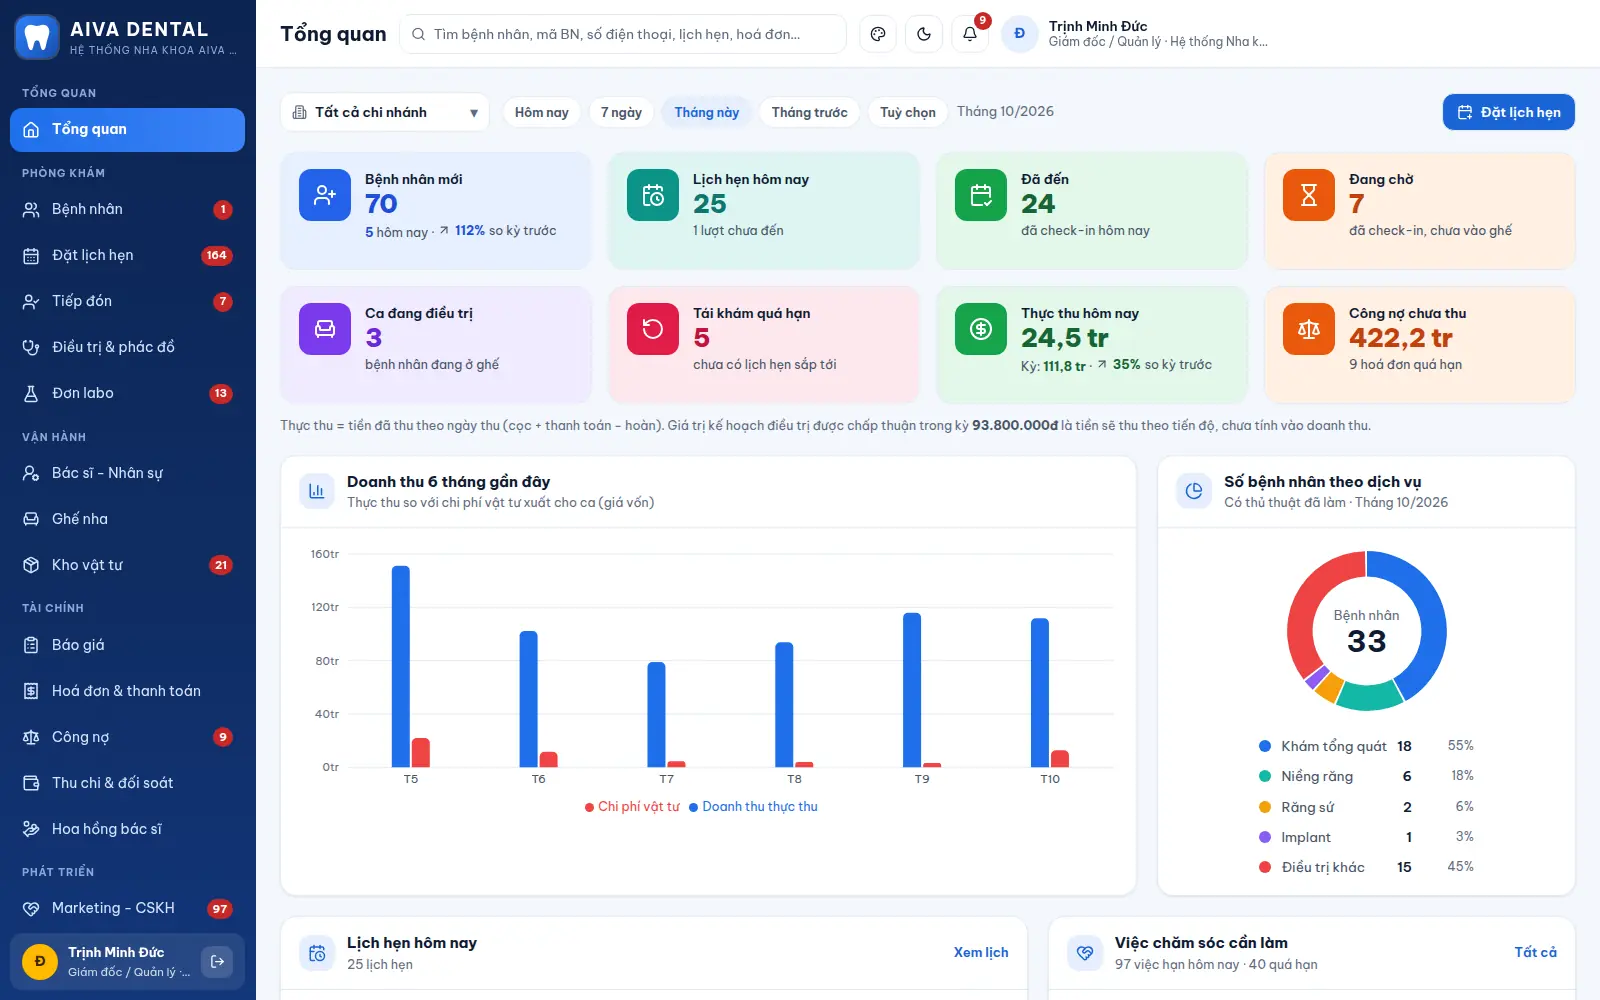This screenshot has width=1600, height=1000.
Task: Expand the Tất cả chi nhánh dropdown
Action: coord(385,112)
